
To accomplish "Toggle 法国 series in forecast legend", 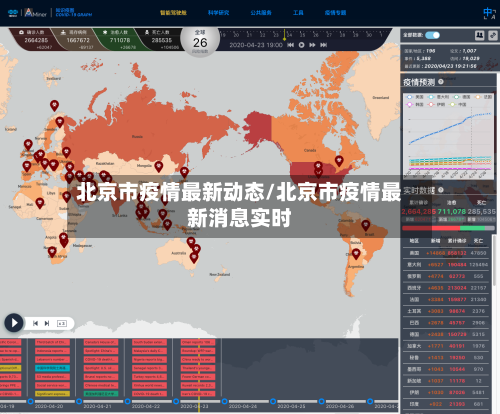I will coord(484,97).
